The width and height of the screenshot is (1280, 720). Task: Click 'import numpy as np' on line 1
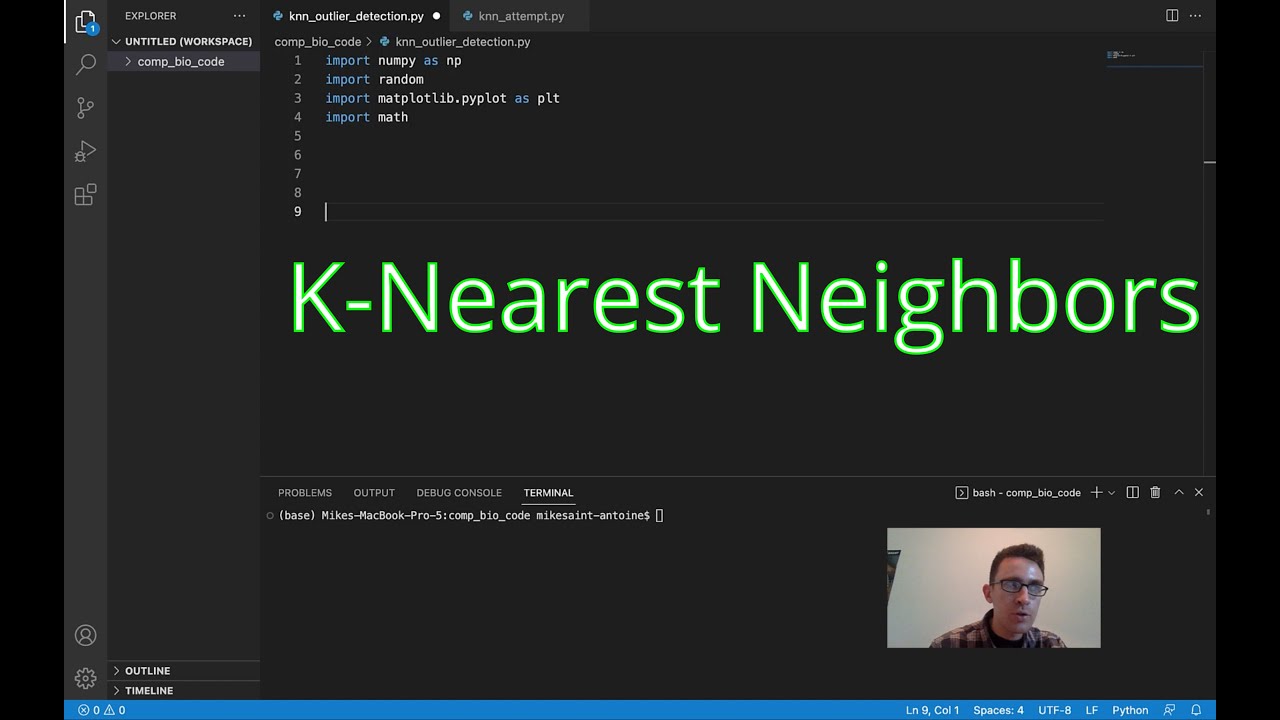(393, 61)
